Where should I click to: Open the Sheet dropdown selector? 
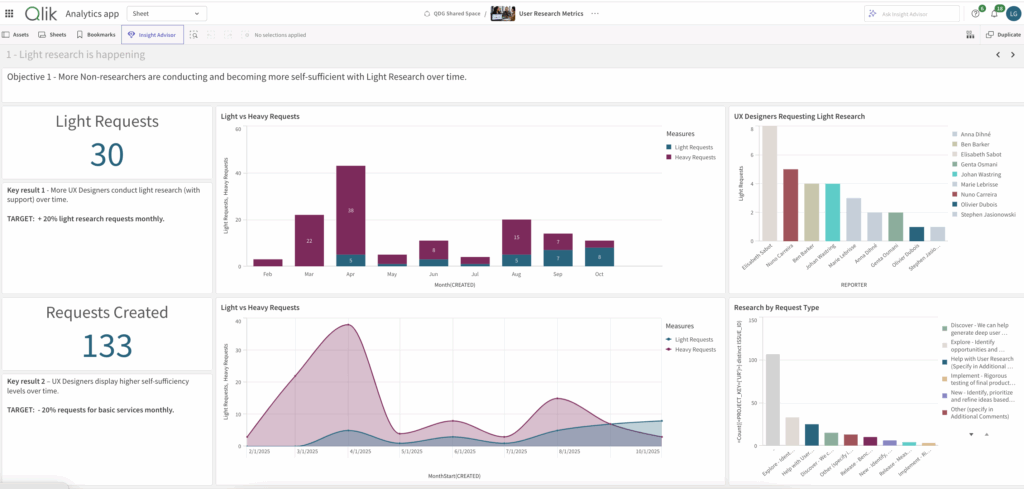[x=167, y=13]
